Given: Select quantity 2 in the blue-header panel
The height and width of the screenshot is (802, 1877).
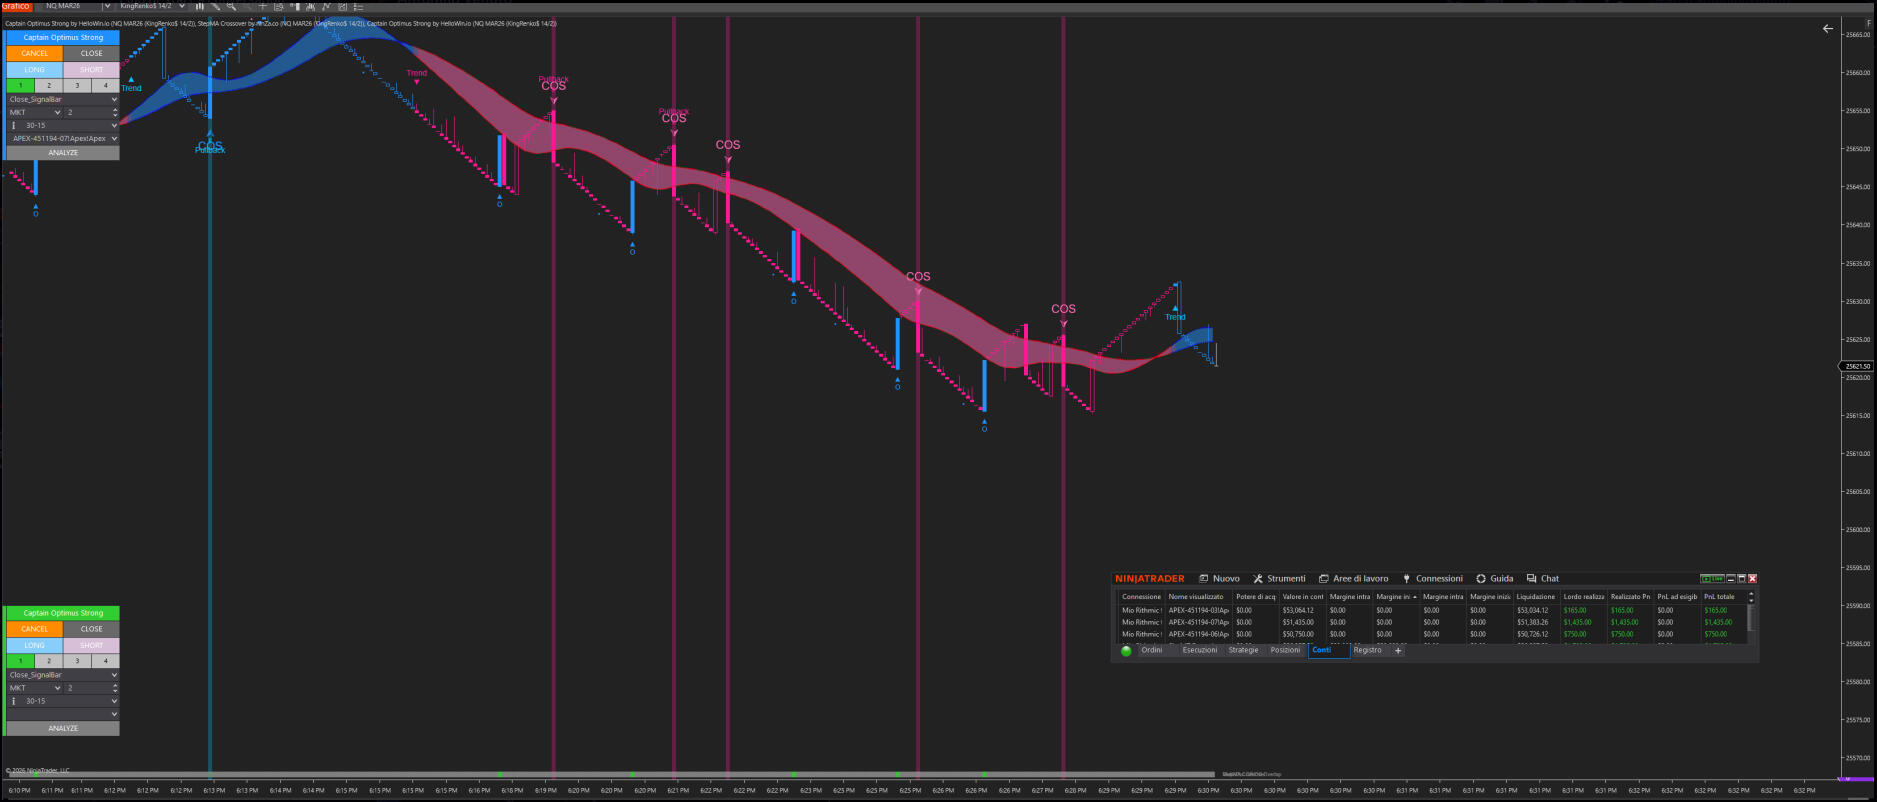Looking at the screenshot, I should click(49, 85).
